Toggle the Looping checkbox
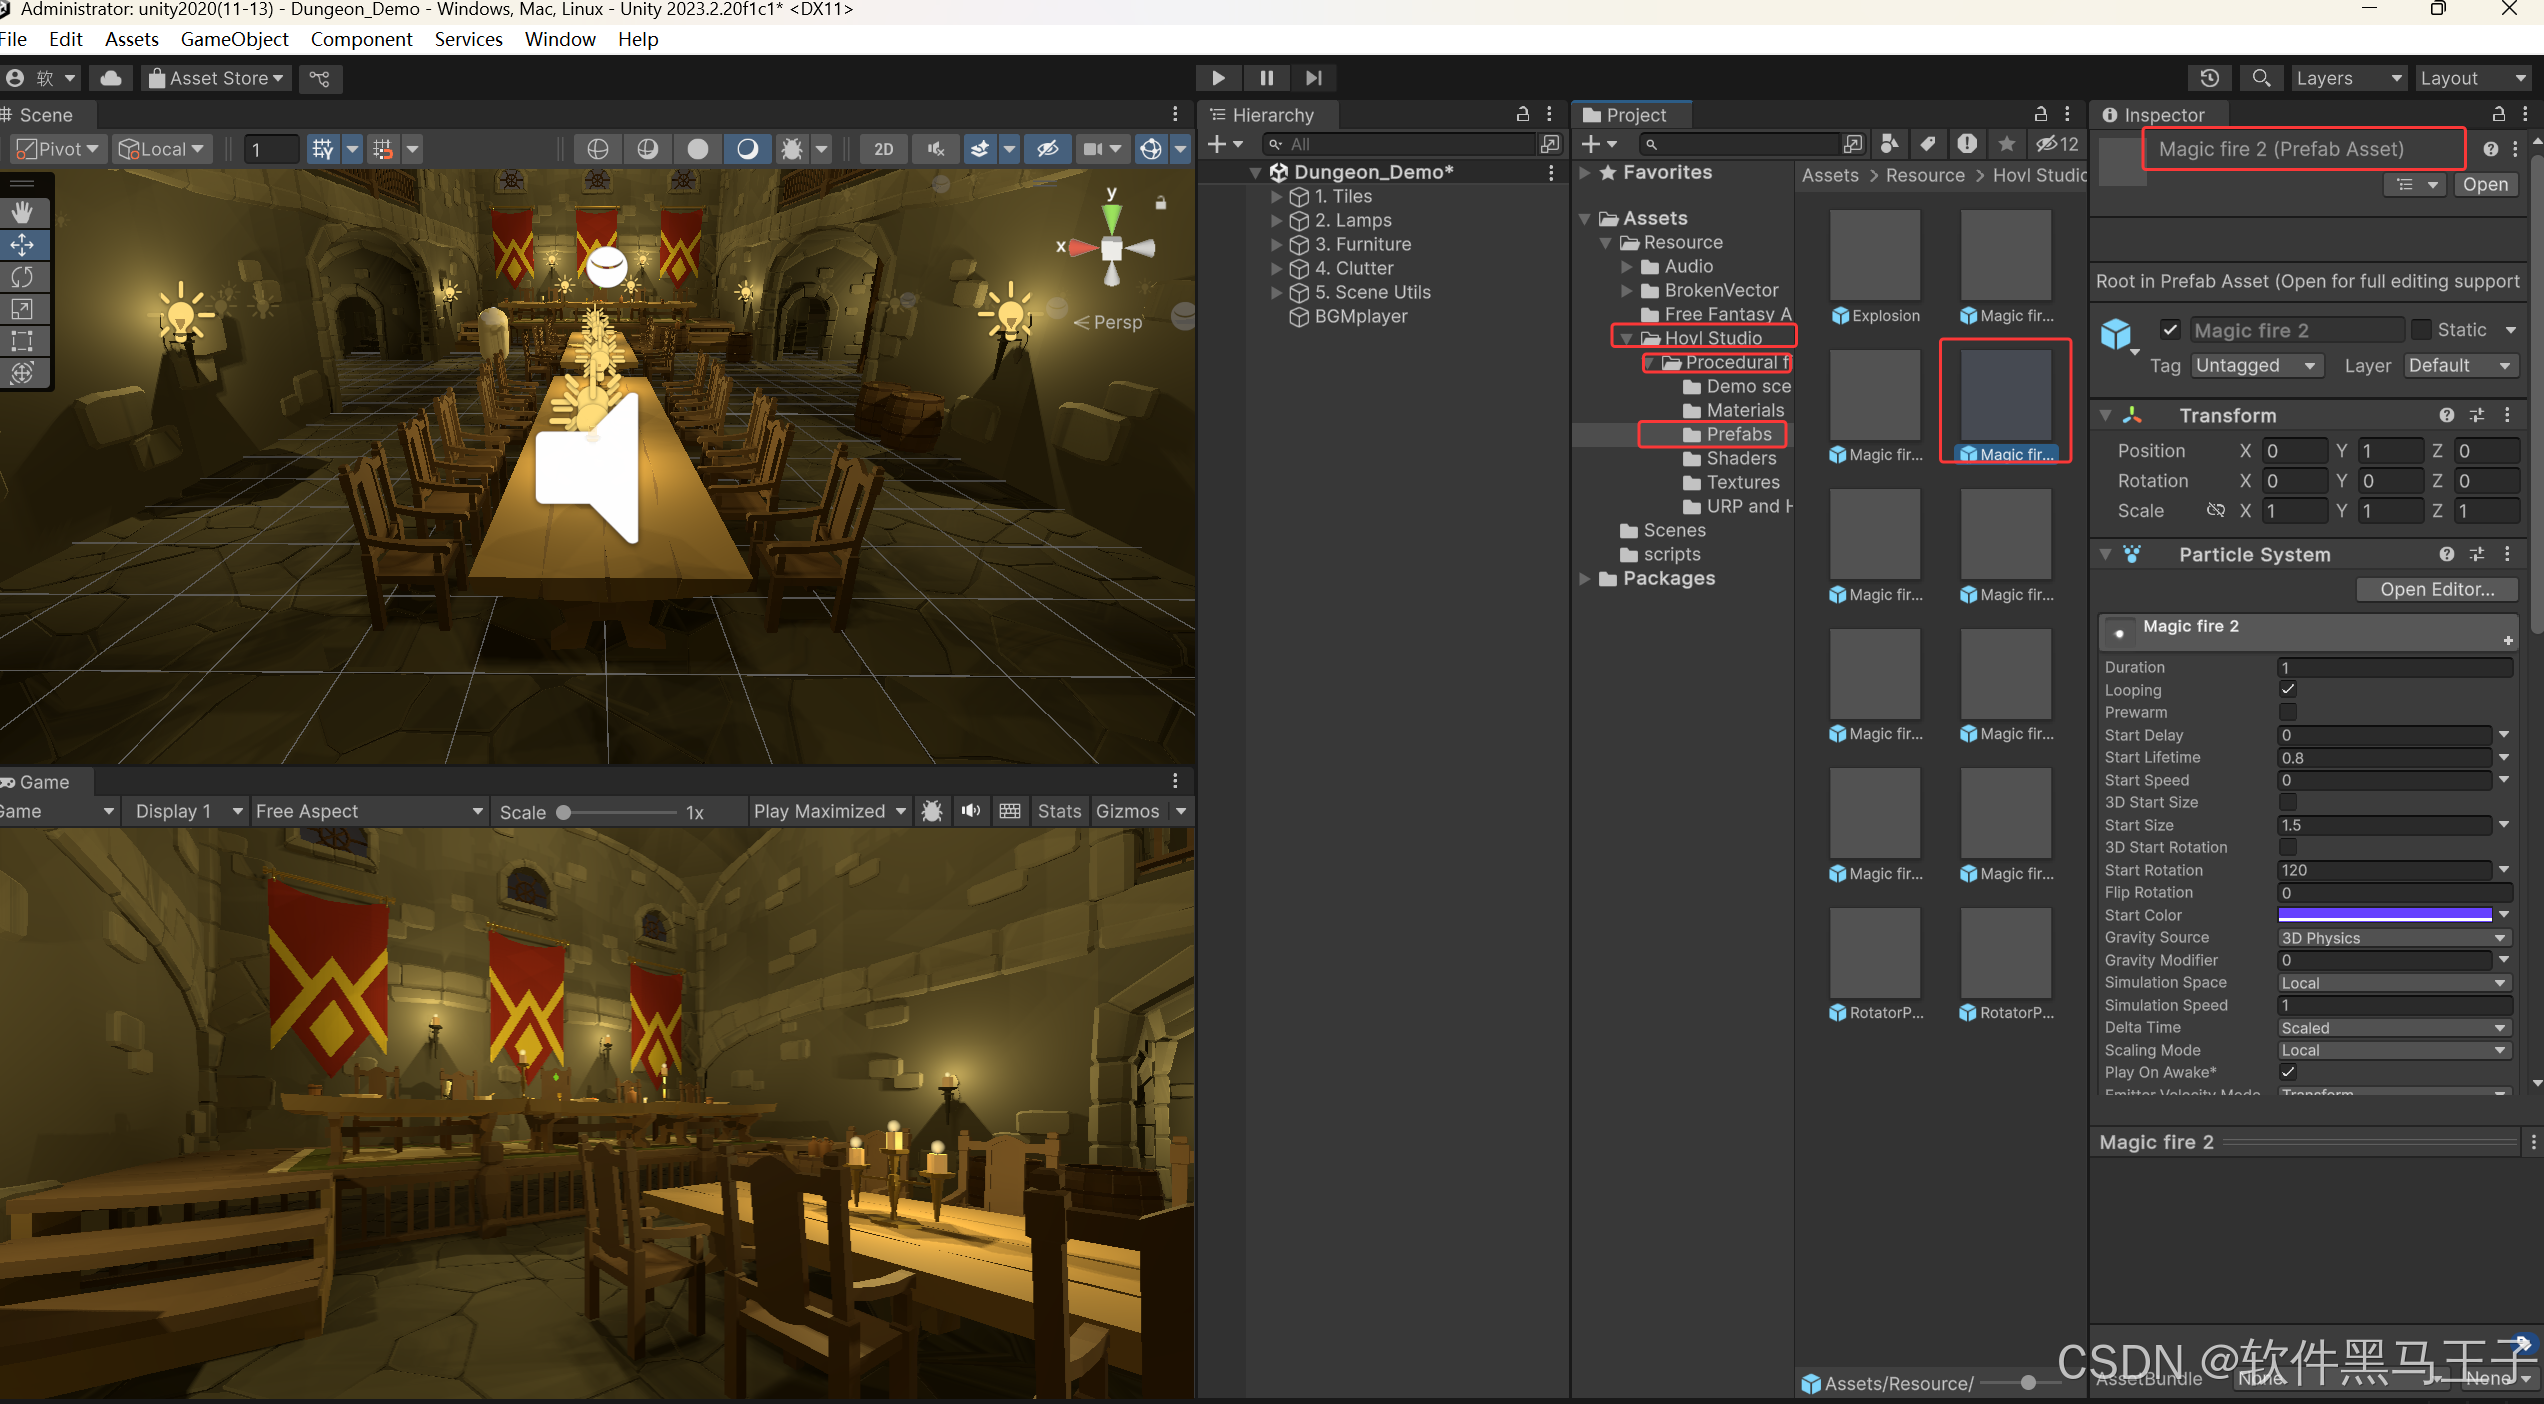This screenshot has width=2544, height=1404. (x=2287, y=689)
